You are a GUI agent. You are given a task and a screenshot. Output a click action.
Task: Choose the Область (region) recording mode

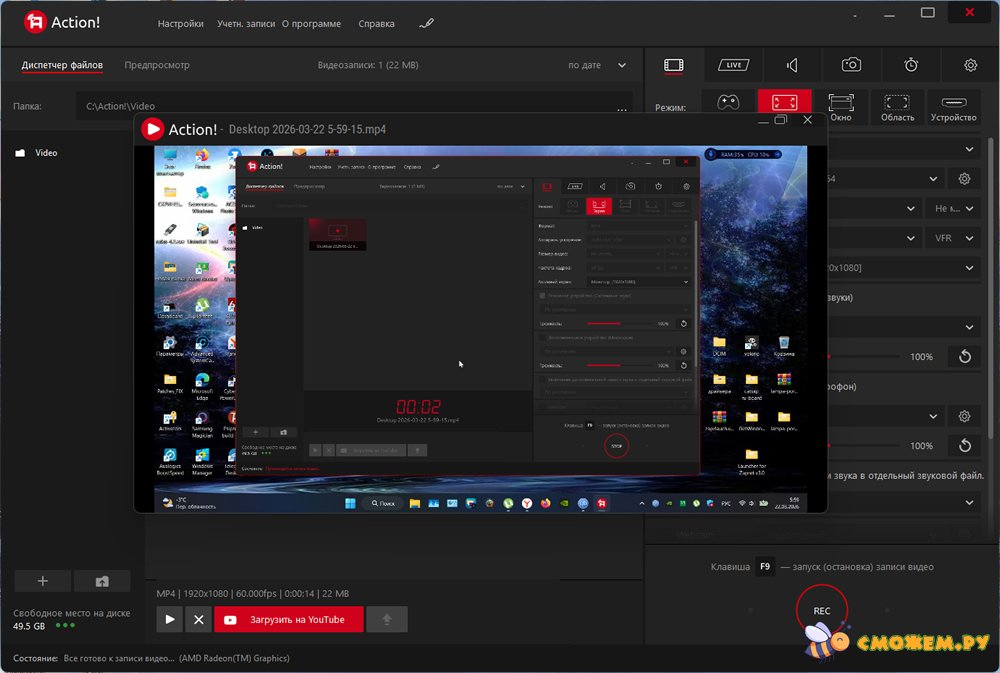[x=897, y=106]
